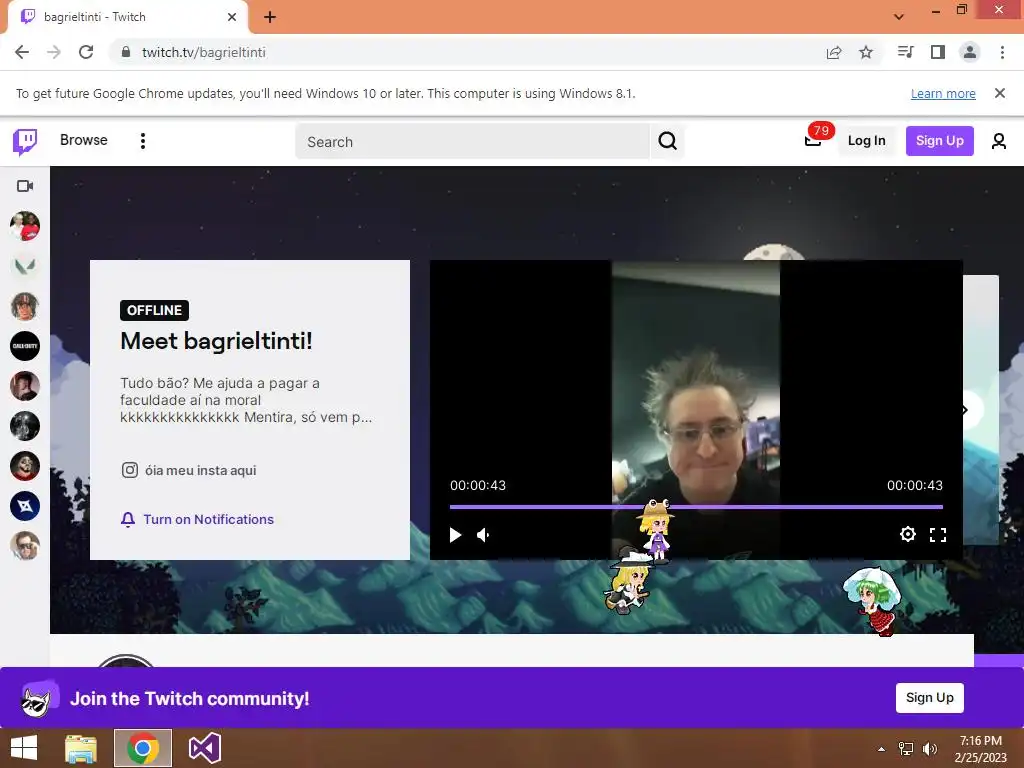Open the user profile icon menu
The image size is (1024, 768).
tap(999, 141)
